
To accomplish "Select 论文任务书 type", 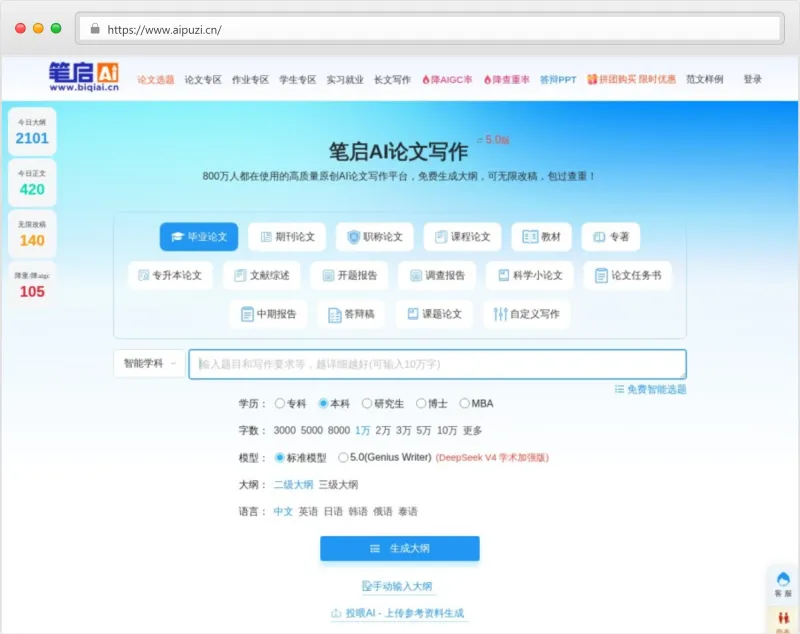I will 628,275.
